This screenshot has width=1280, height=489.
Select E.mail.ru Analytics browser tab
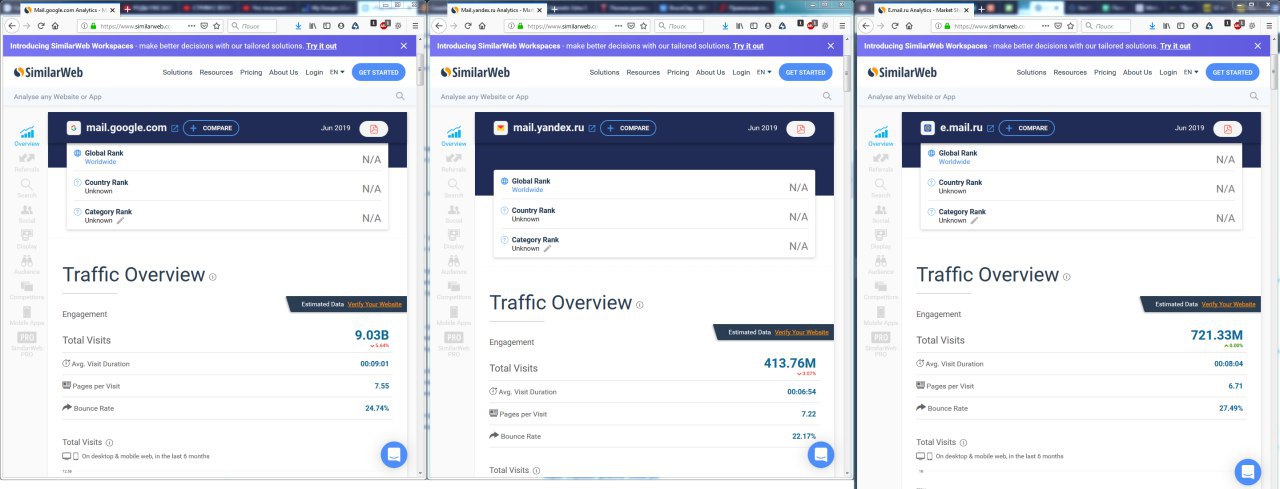tap(925, 10)
